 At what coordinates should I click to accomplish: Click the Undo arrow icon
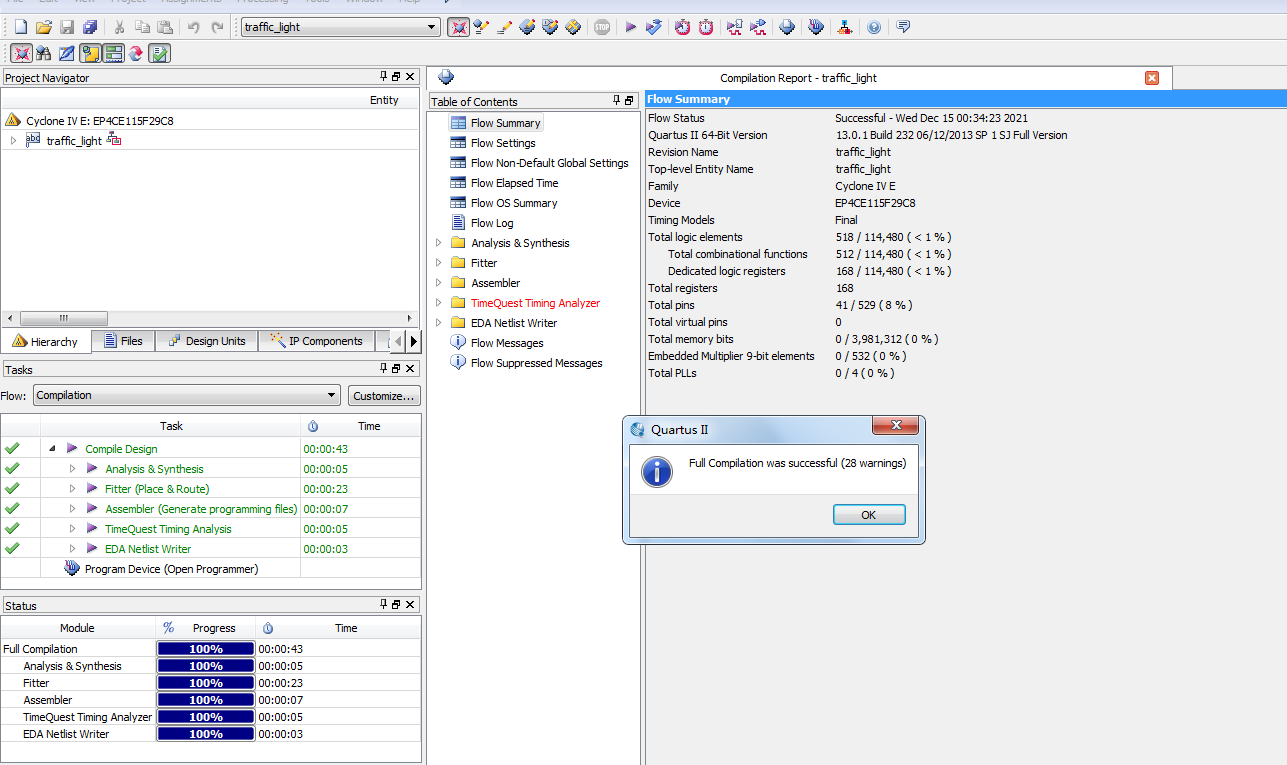[194, 27]
